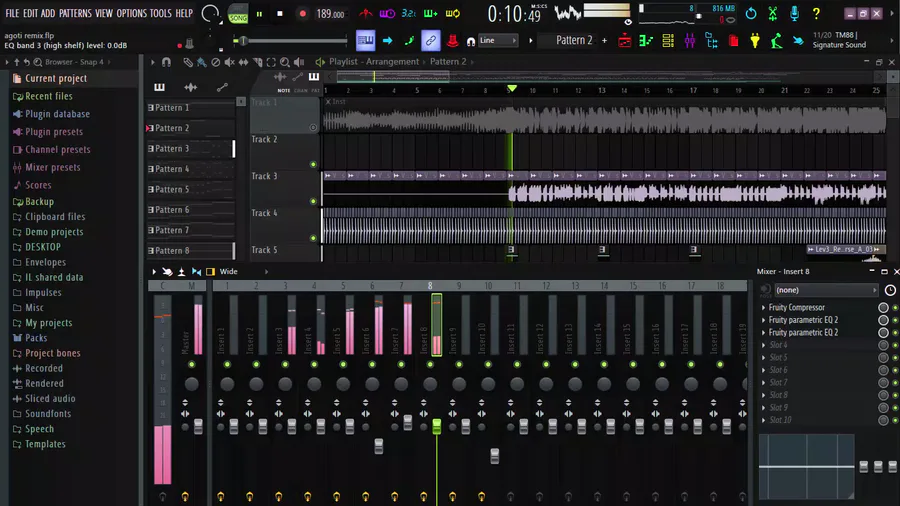
Task: Click the Insert 10 volume fader
Action: click(x=495, y=456)
